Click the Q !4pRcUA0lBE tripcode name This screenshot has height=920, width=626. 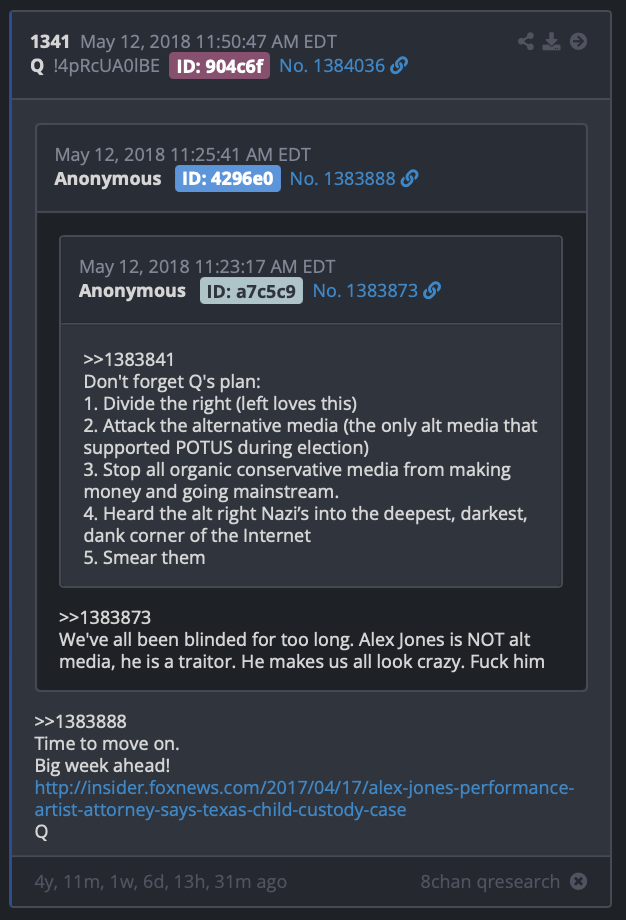[95, 66]
